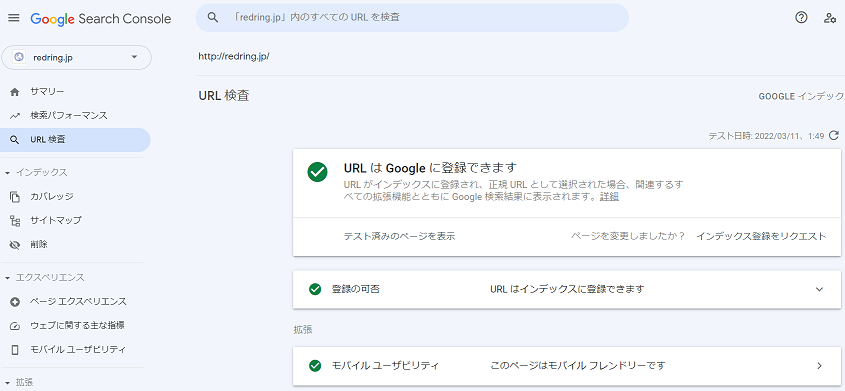The width and height of the screenshot is (845, 391).
Task: Click the ページ エクスペリエンス plus-circle icon
Action: [x=15, y=302]
